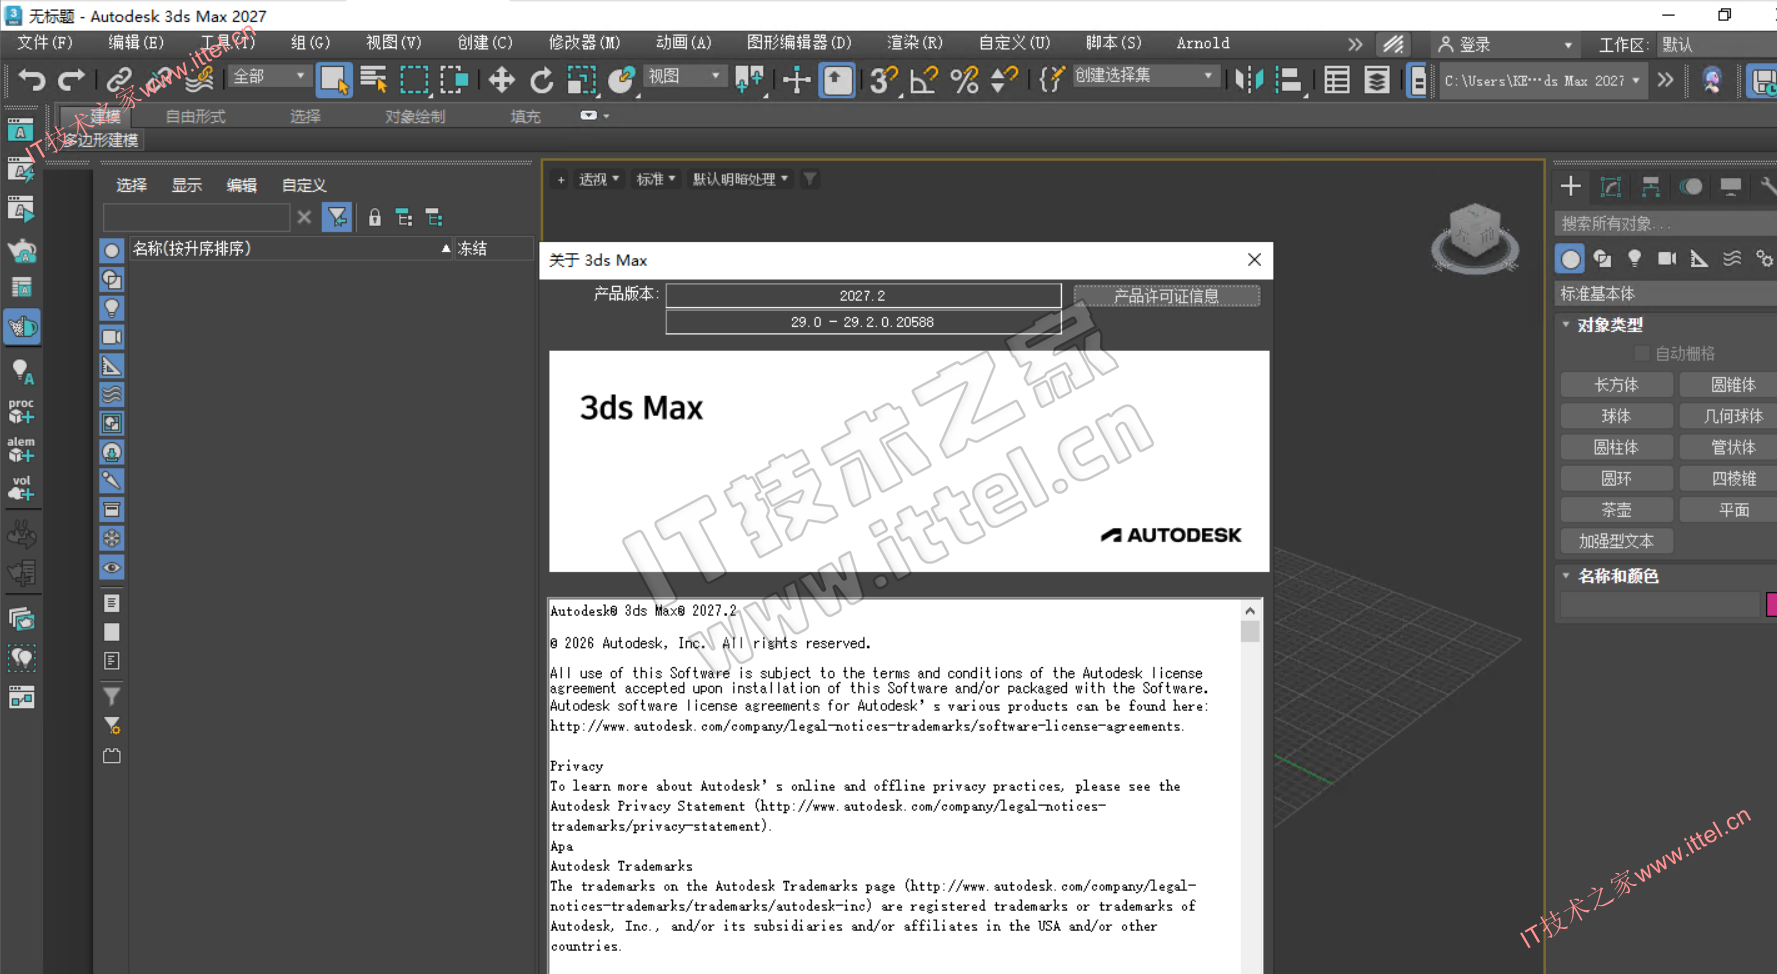Screen dimensions: 1777x974
Task: Open the 渲染(R) menu
Action: pyautogui.click(x=914, y=43)
